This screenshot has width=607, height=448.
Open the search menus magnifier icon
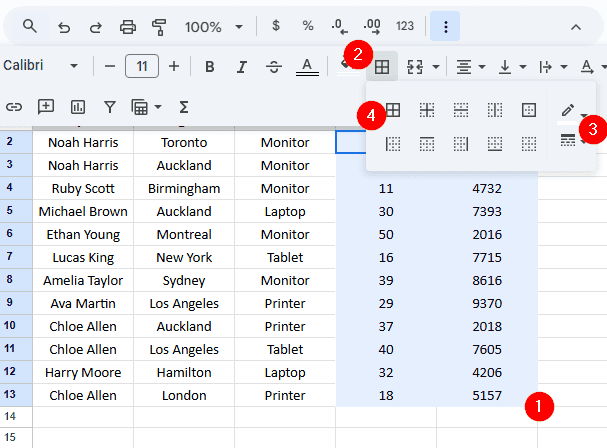pos(29,27)
